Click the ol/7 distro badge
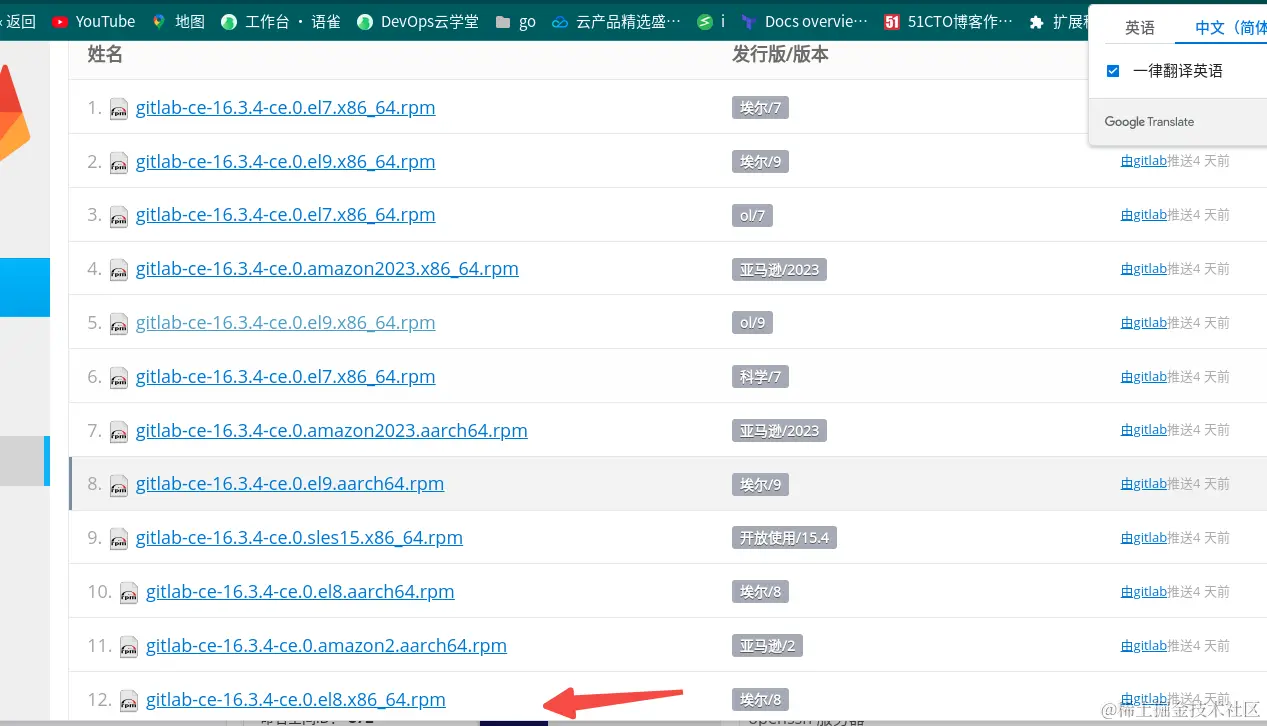The image size is (1267, 726). coord(752,215)
